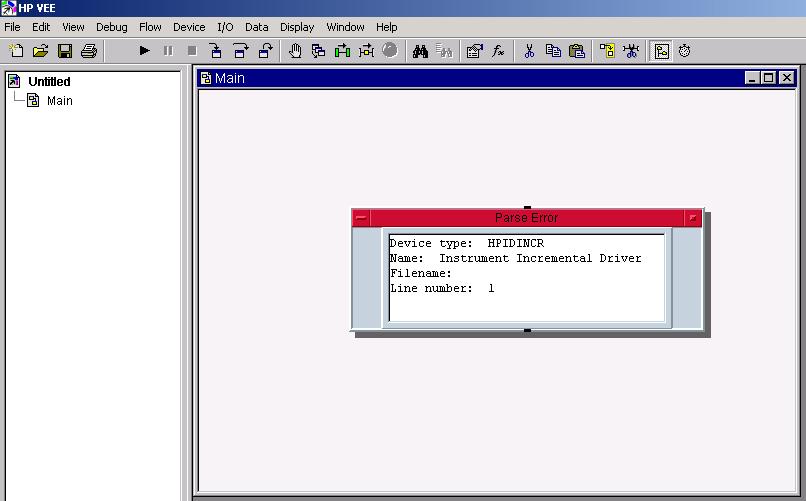The height and width of the screenshot is (501, 806).
Task: Click the New file toolbar icon
Action: pos(16,51)
